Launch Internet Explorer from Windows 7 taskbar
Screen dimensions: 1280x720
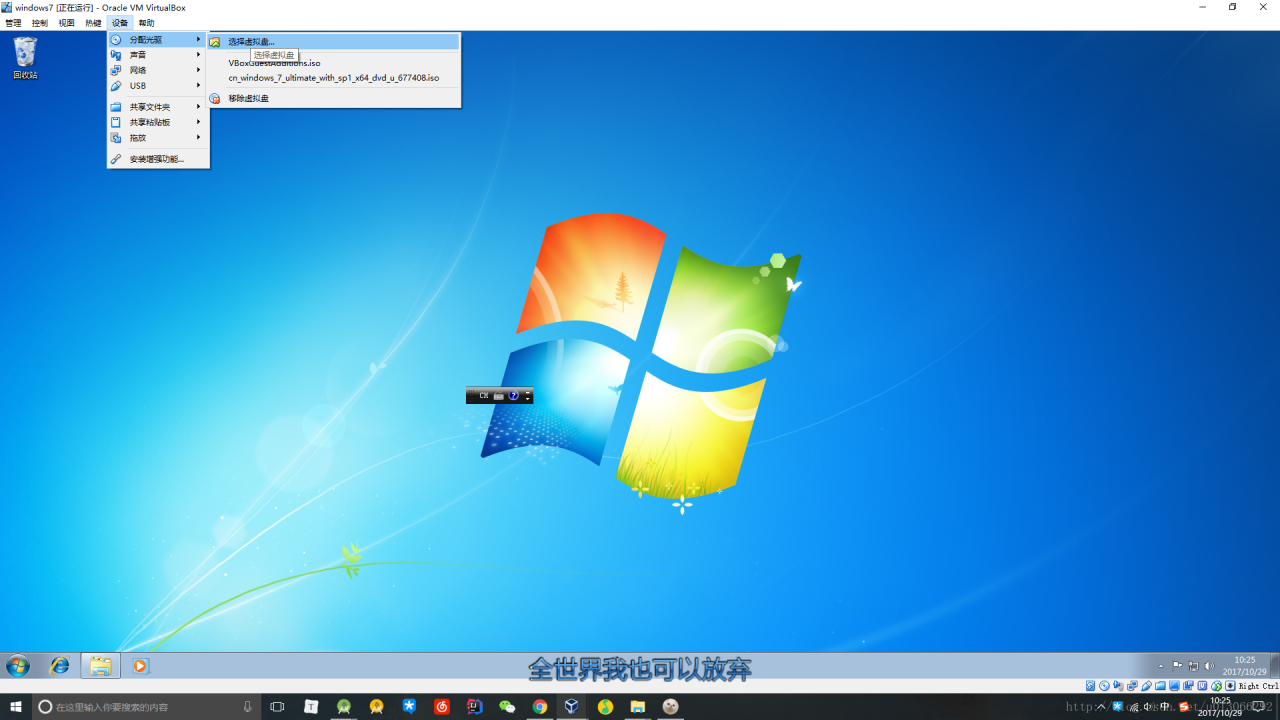[60, 666]
